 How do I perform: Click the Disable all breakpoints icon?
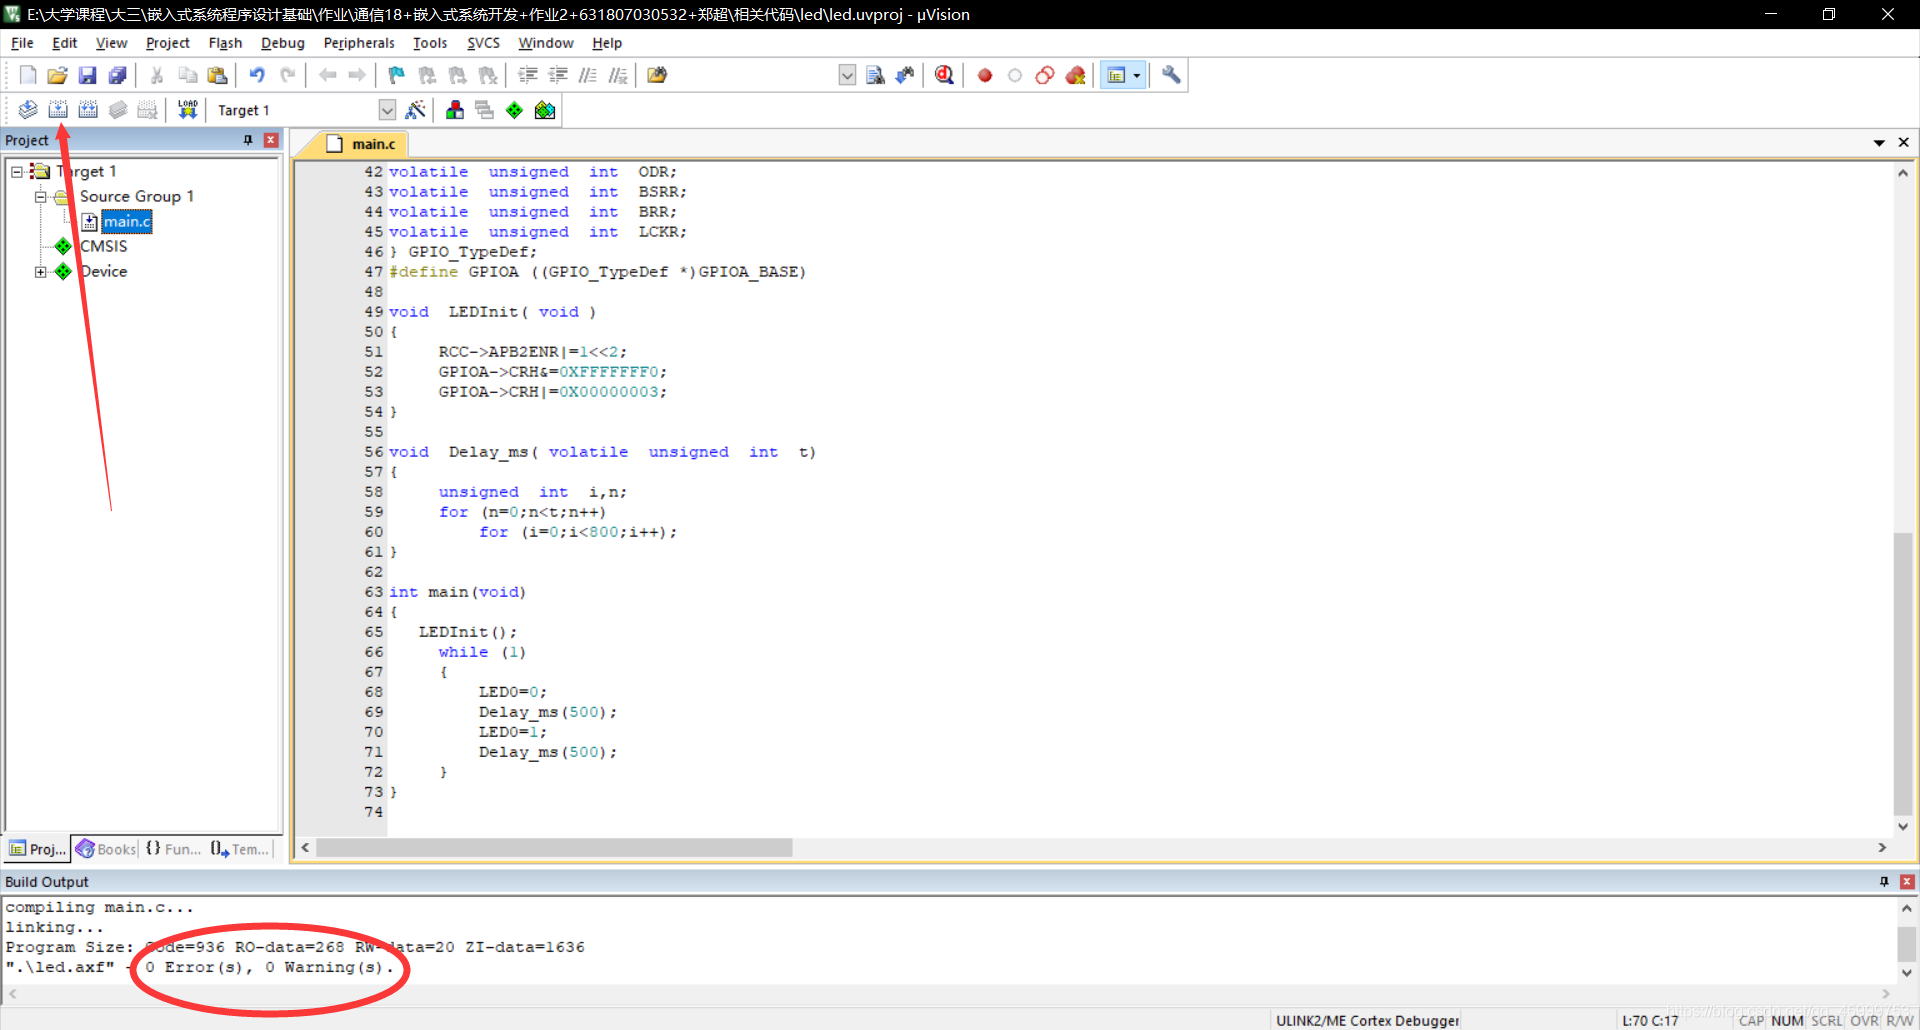1045,75
